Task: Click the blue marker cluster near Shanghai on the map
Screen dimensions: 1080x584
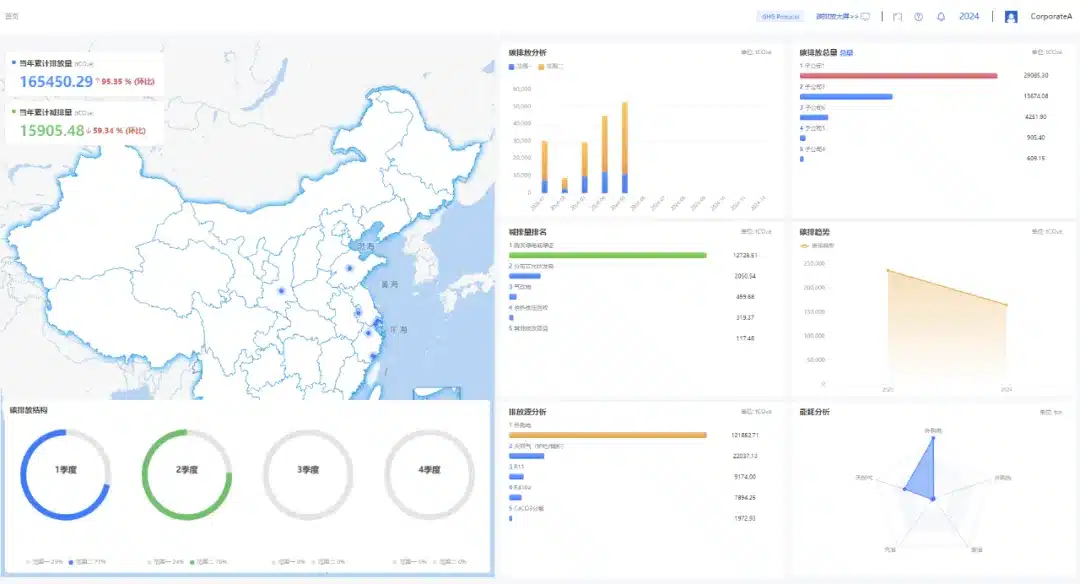Action: [380, 320]
